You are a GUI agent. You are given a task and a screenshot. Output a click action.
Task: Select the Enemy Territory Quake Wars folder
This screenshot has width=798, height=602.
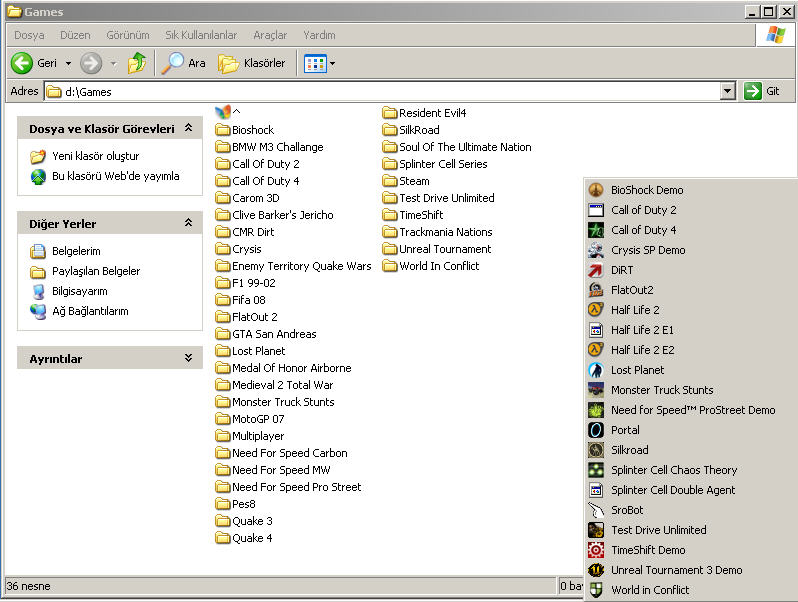[x=294, y=266]
